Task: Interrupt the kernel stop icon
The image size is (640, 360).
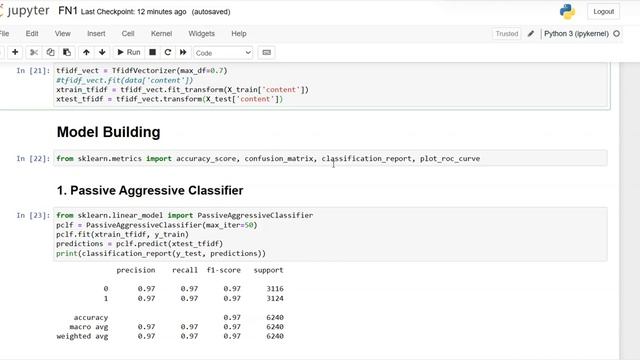Action: (152, 52)
